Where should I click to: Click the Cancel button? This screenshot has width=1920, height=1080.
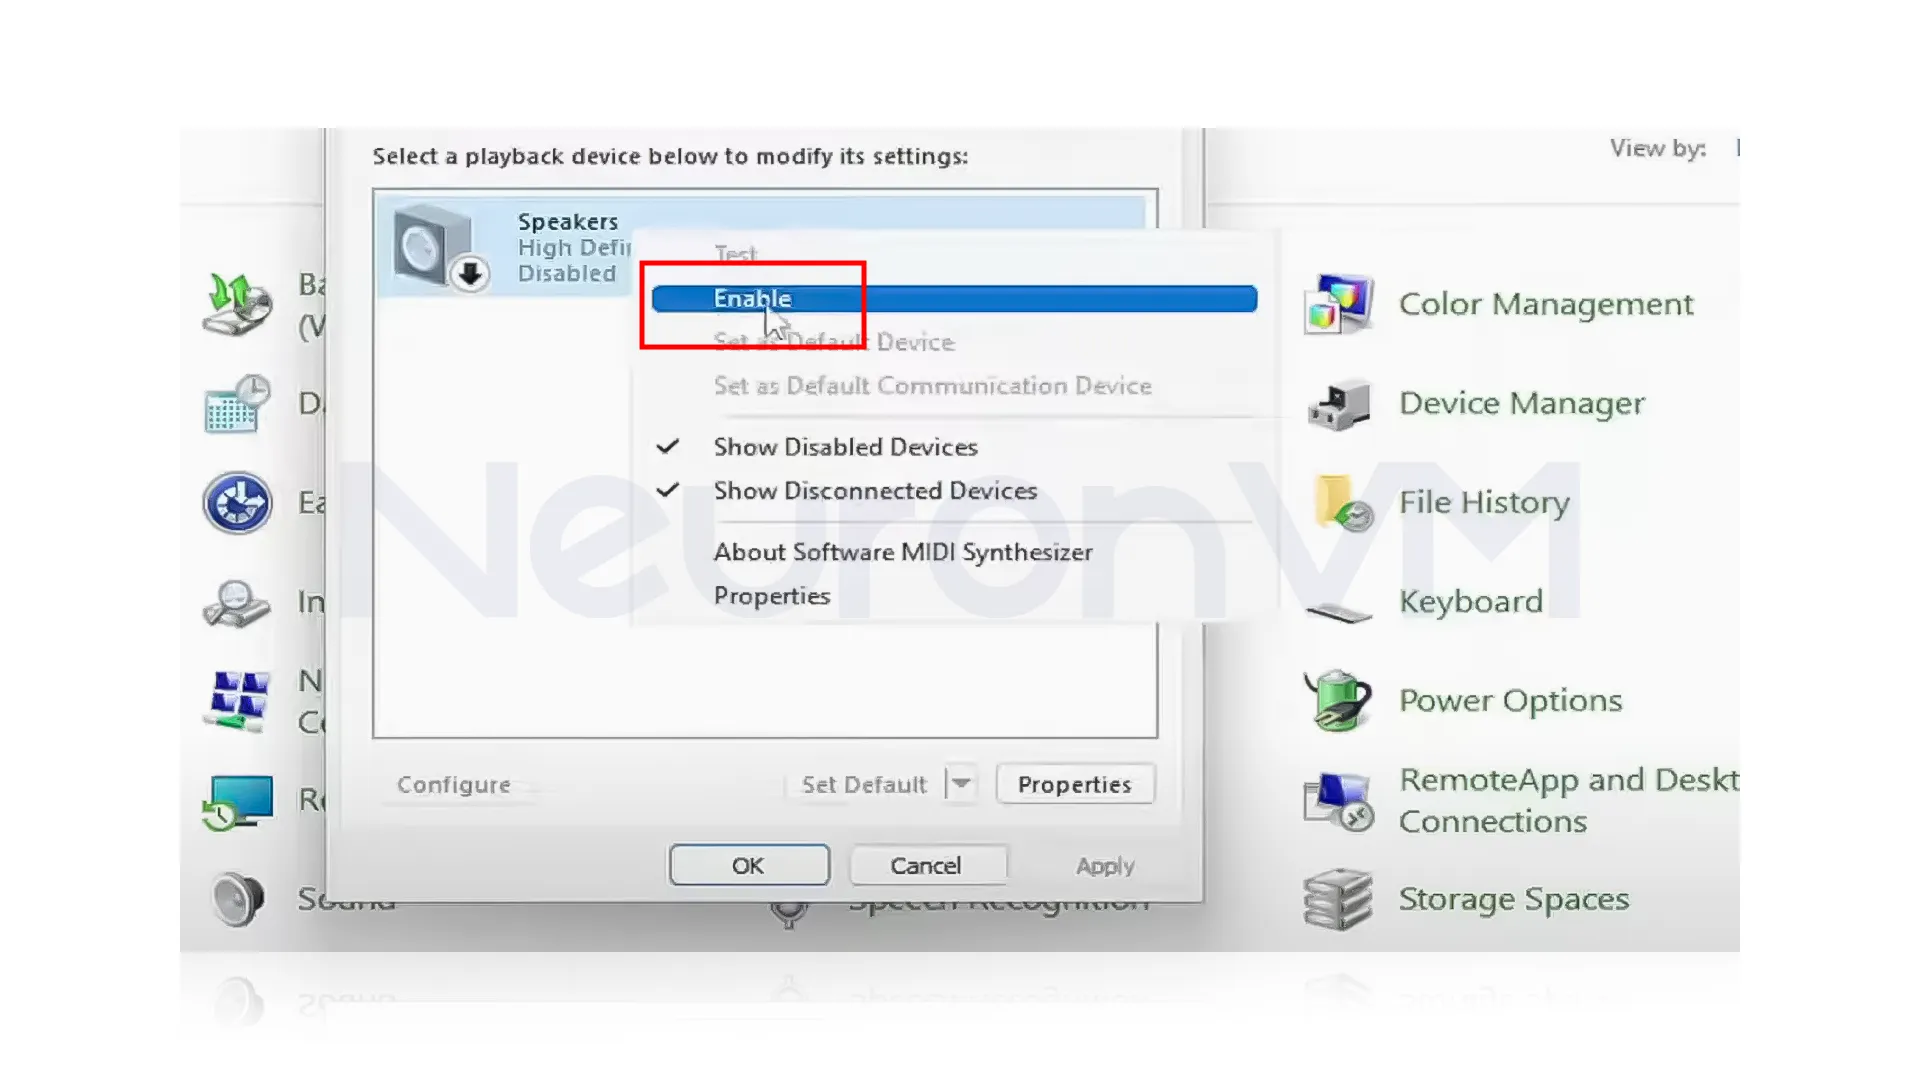point(927,865)
